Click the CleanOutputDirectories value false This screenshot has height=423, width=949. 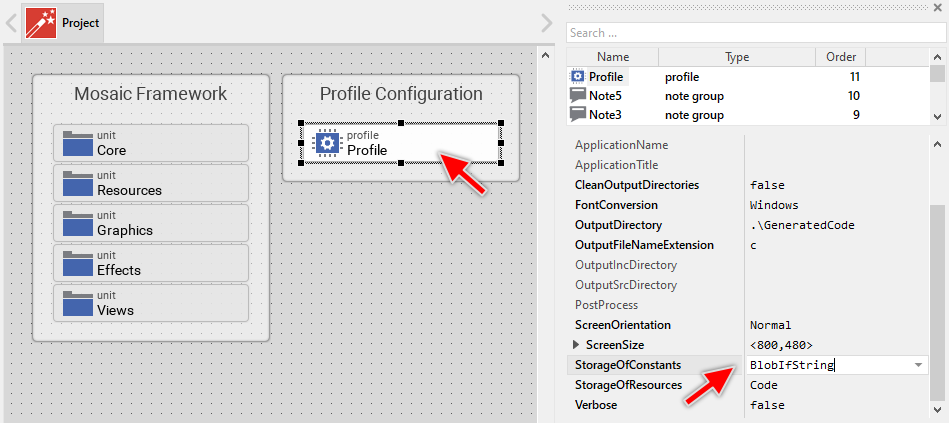(x=767, y=185)
